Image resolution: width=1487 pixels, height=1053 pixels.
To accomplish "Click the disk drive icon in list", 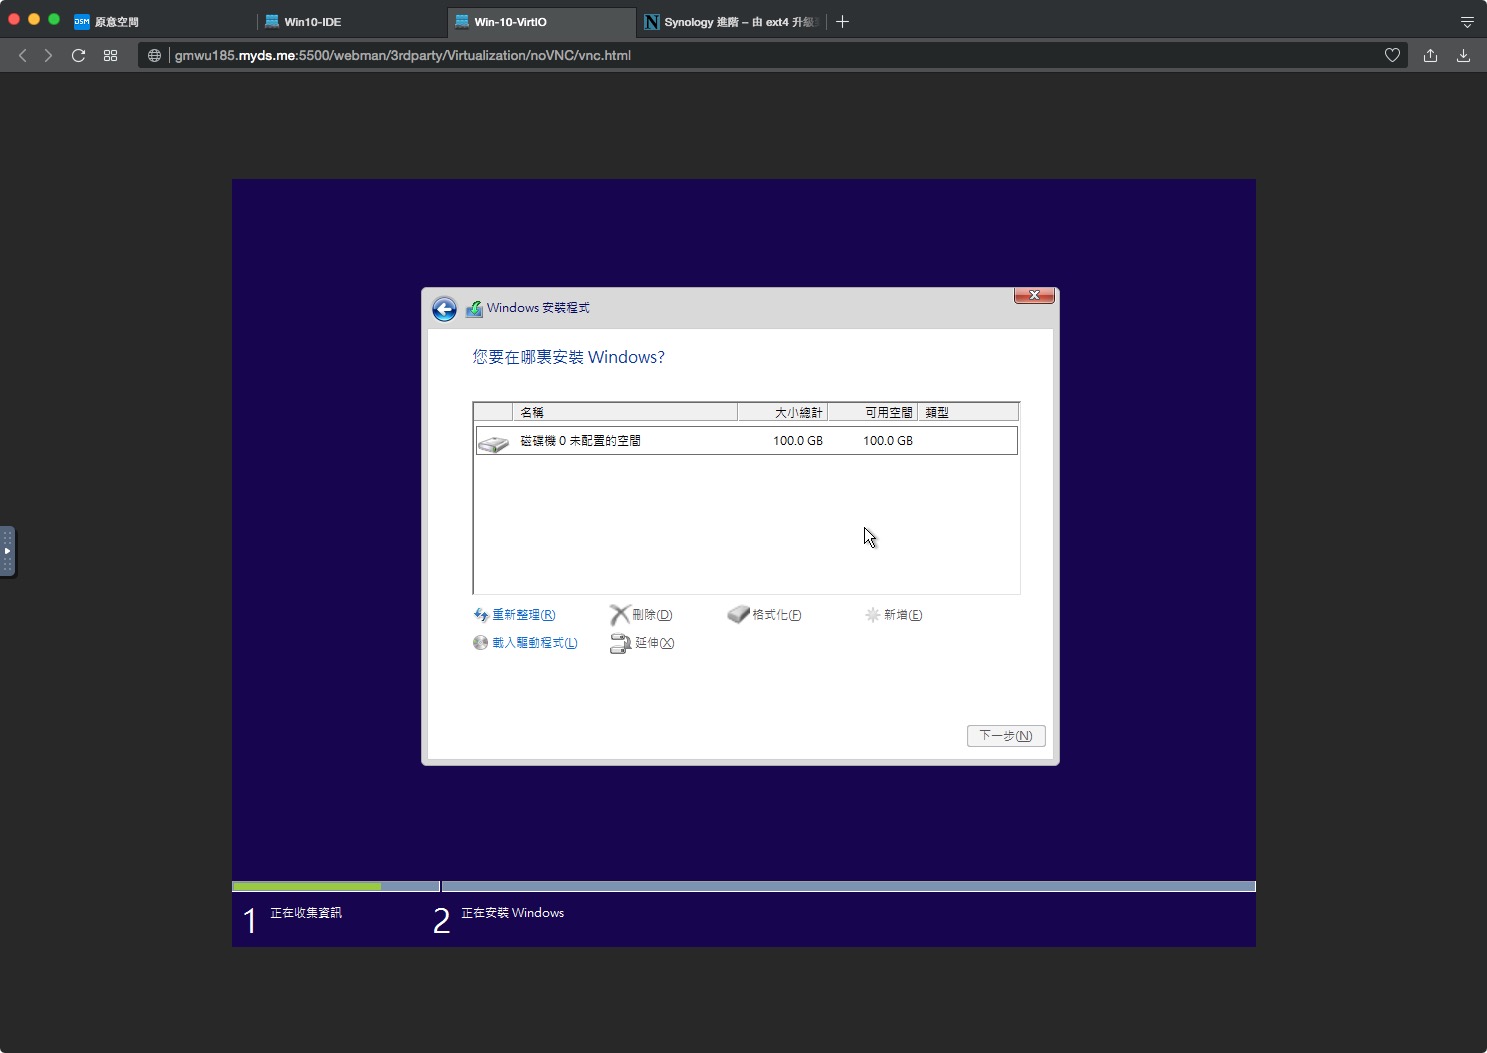I will tap(493, 442).
